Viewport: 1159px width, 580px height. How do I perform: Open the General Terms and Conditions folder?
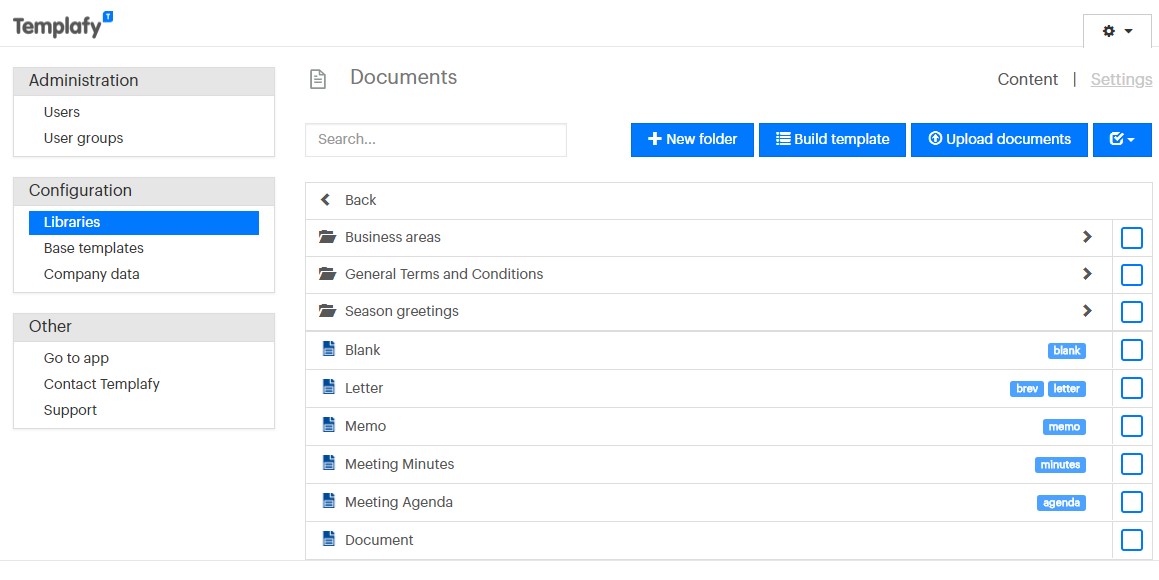1087,274
